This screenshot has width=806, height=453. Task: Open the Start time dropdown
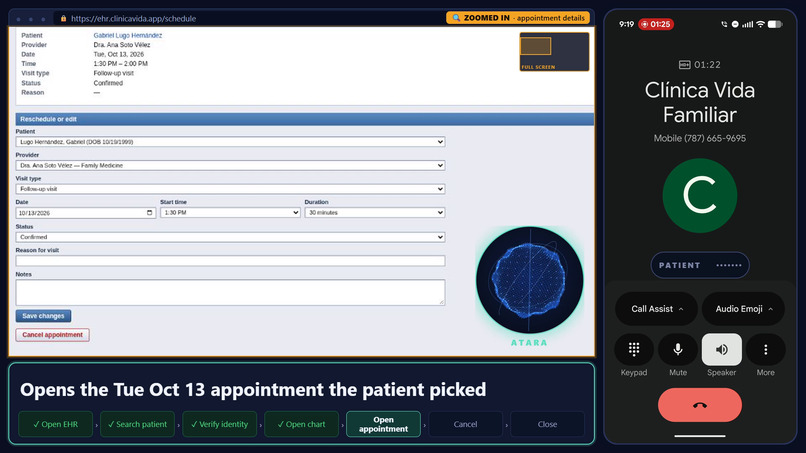(230, 212)
